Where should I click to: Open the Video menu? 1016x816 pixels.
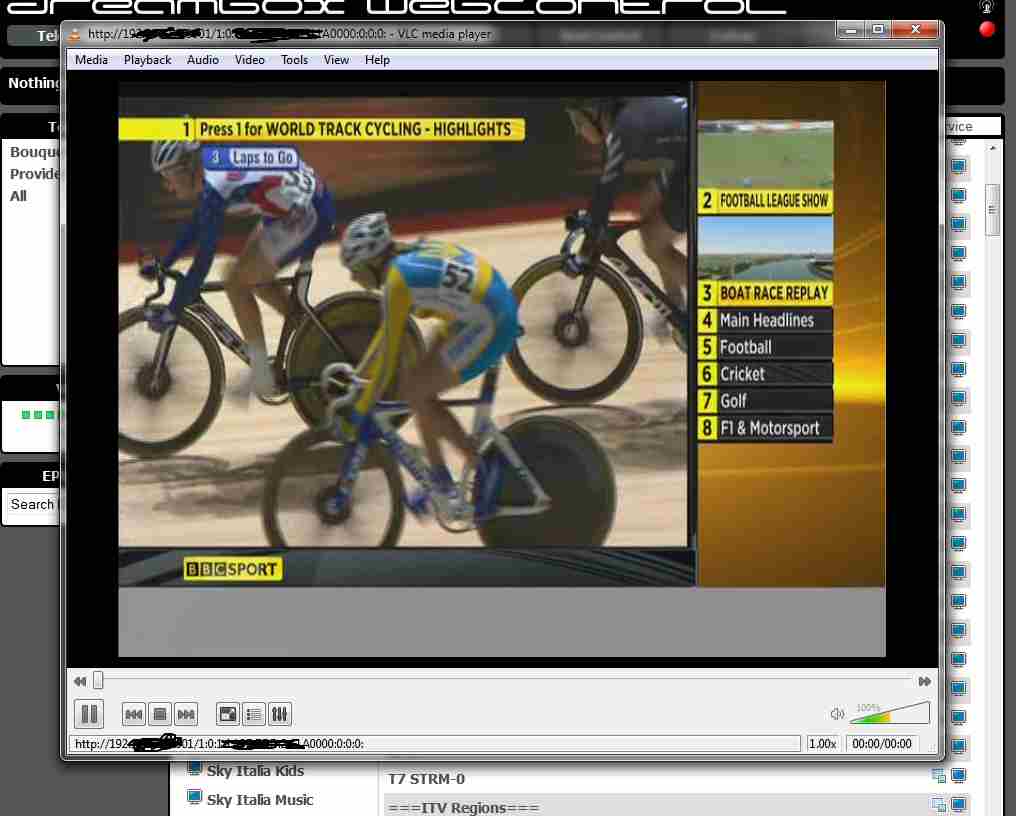click(x=249, y=60)
